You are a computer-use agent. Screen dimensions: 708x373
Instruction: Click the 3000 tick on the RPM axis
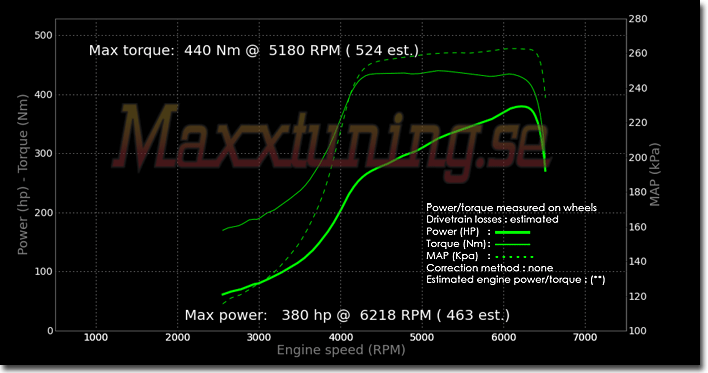pyautogui.click(x=259, y=337)
